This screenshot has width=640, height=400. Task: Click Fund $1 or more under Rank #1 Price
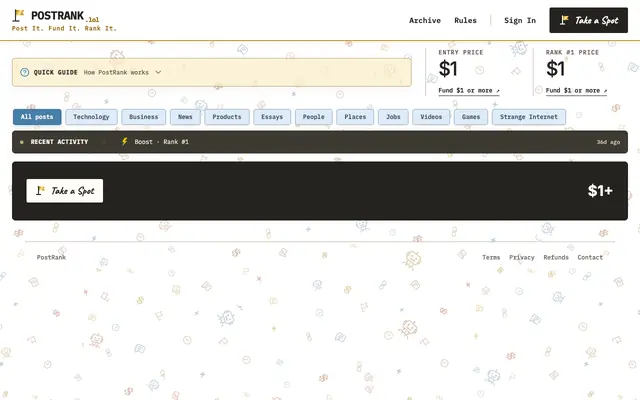(576, 91)
